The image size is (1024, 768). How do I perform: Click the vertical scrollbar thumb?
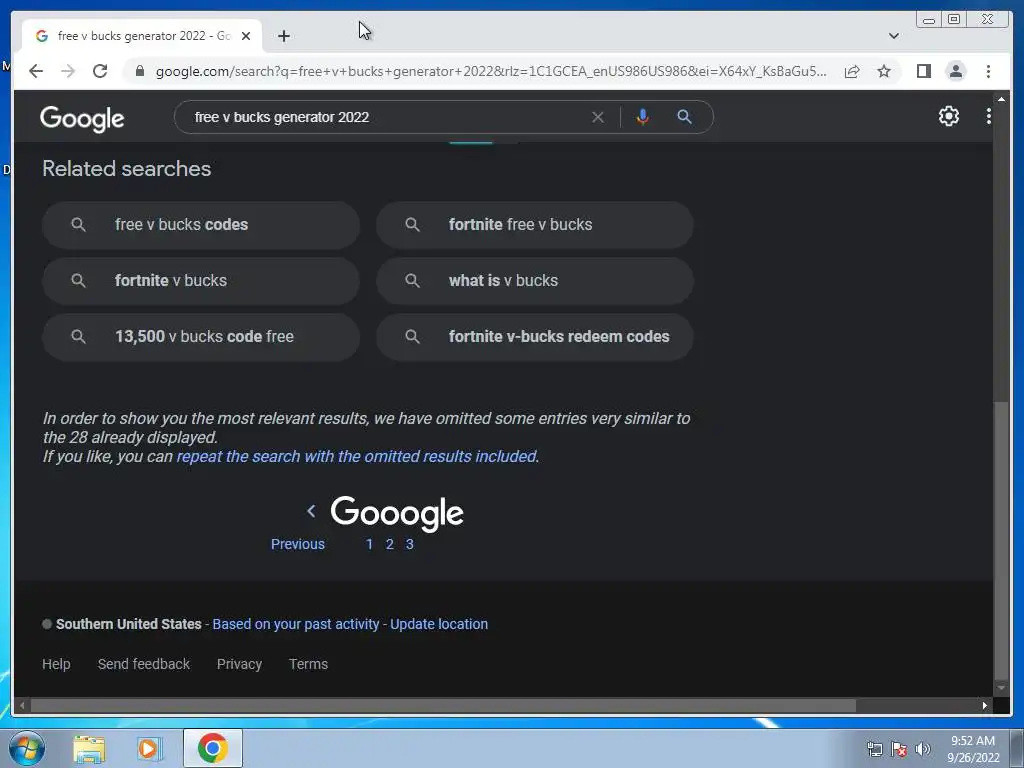point(1000,541)
